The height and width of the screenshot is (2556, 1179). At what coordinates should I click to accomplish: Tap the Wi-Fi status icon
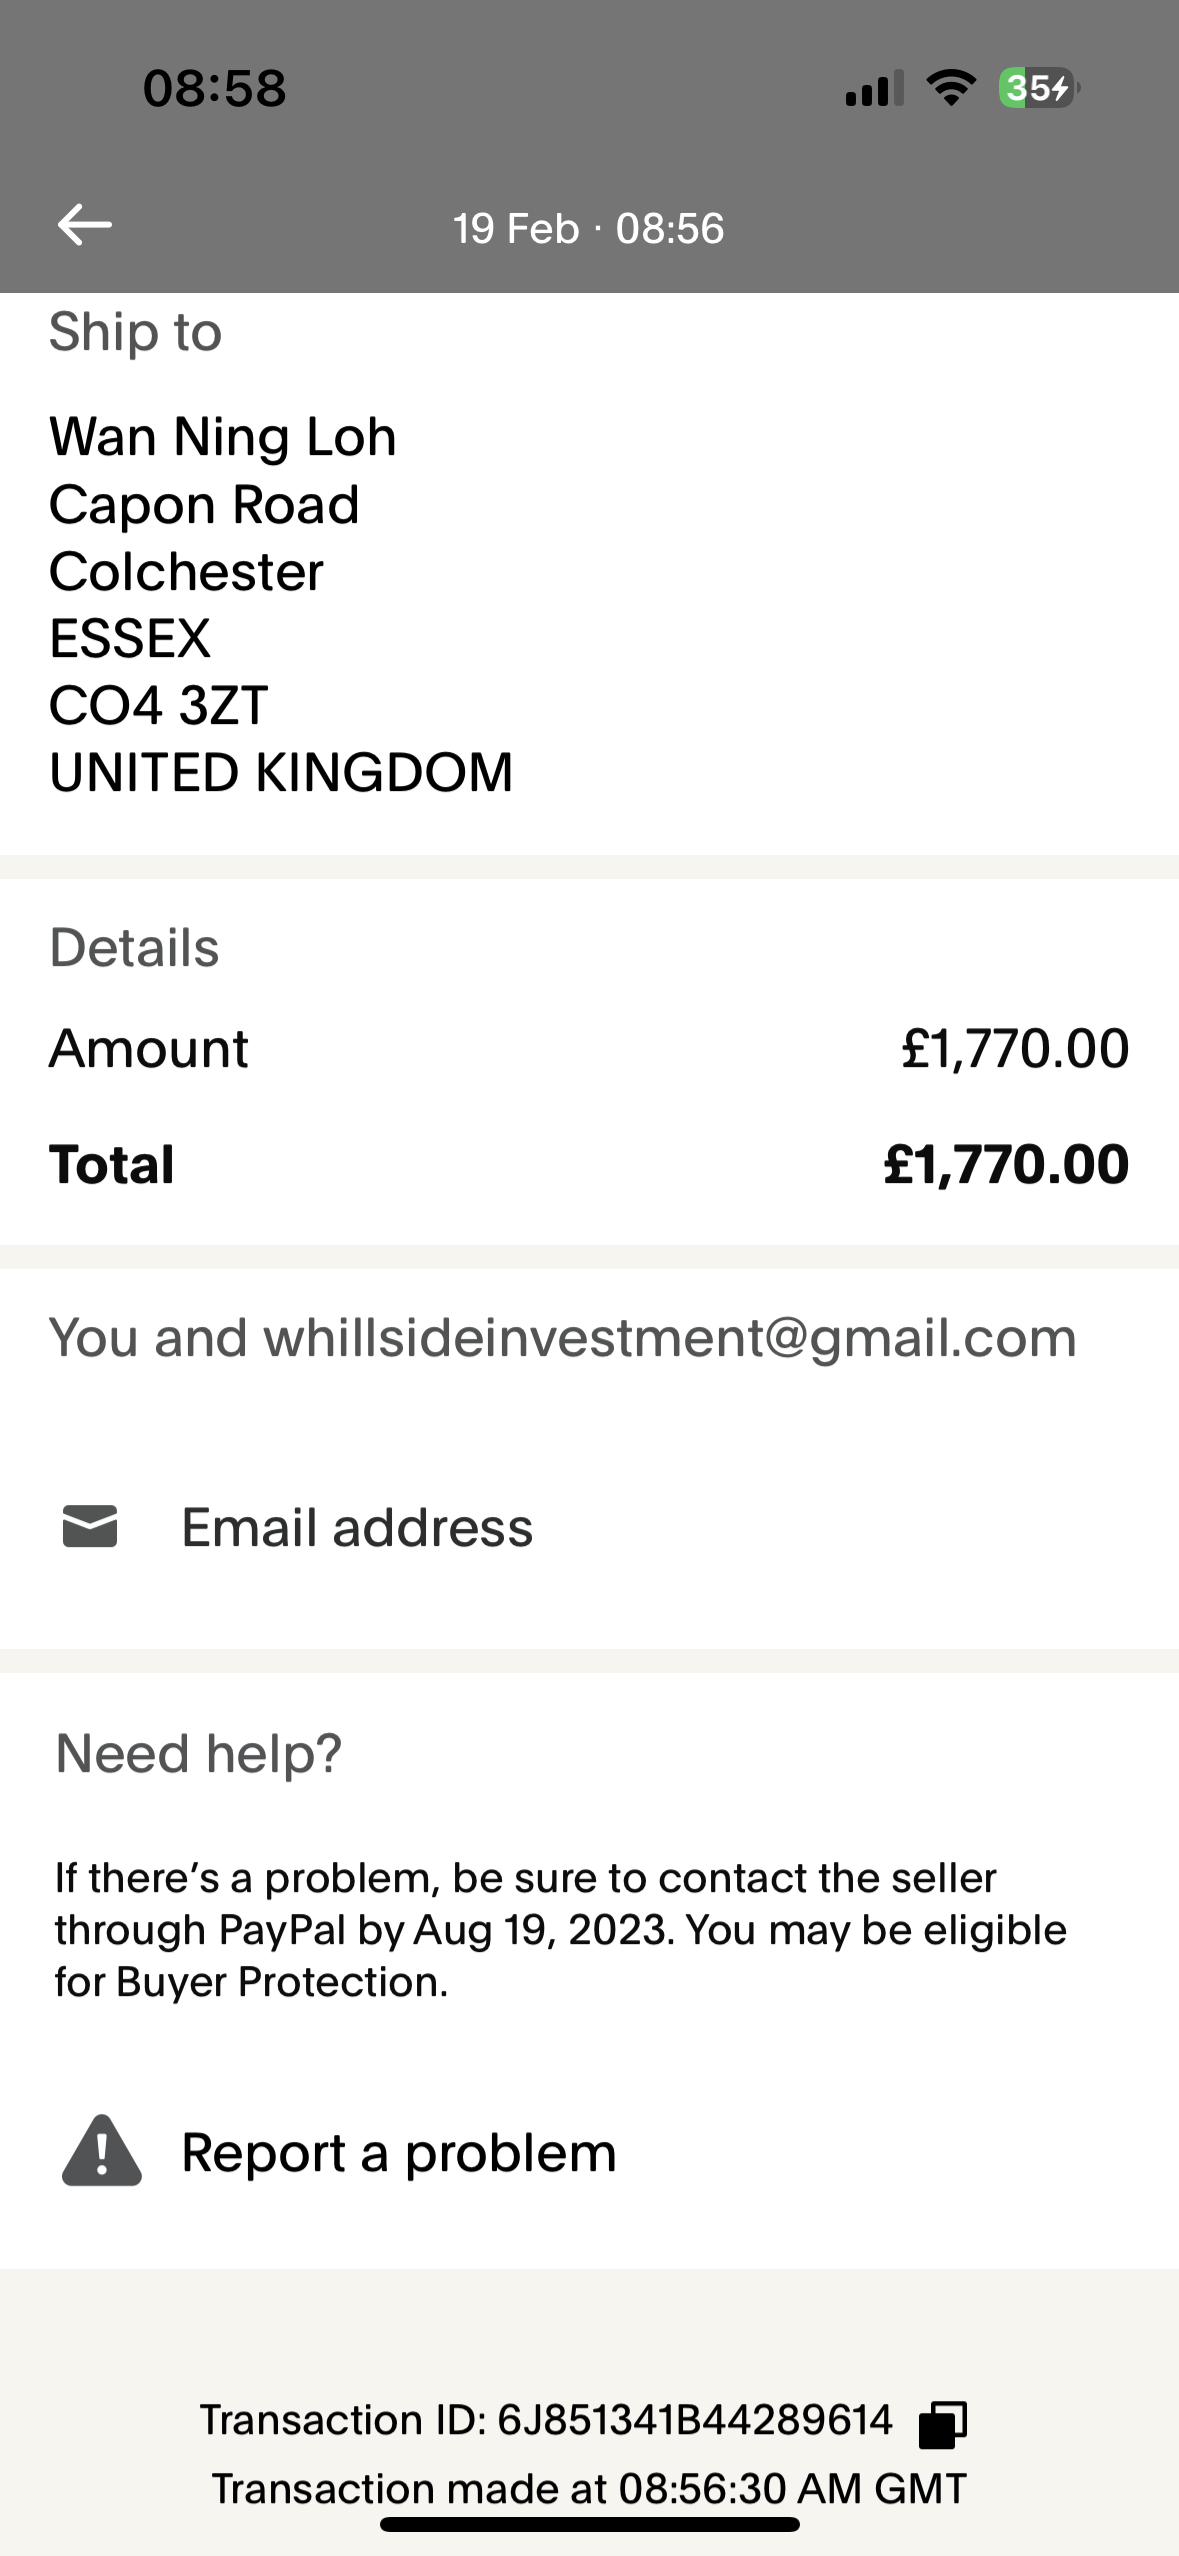point(951,88)
